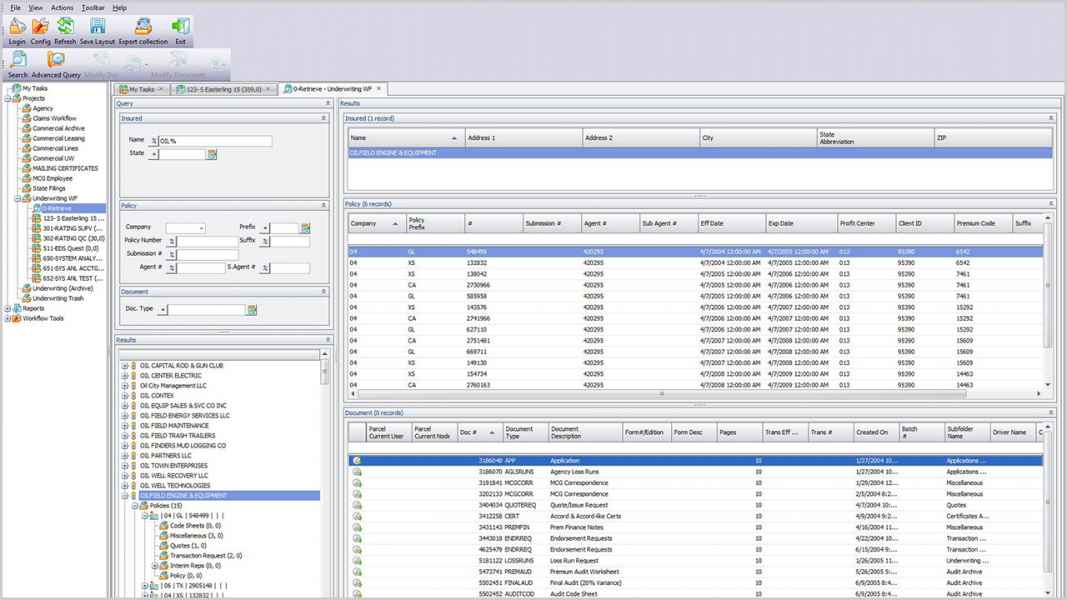Click the Search magnifier icon

coord(18,61)
